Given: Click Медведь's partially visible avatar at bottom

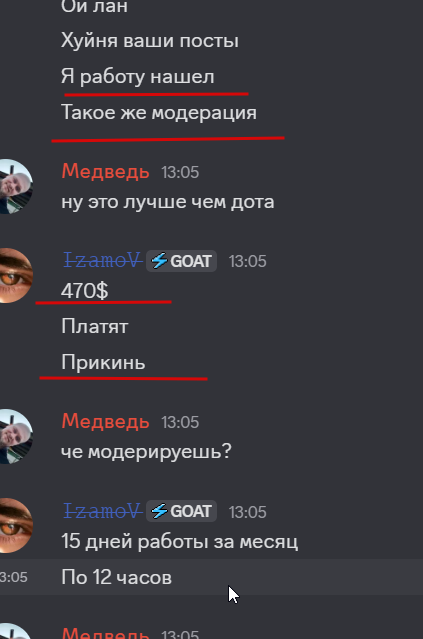Looking at the screenshot, I should pos(15,631).
